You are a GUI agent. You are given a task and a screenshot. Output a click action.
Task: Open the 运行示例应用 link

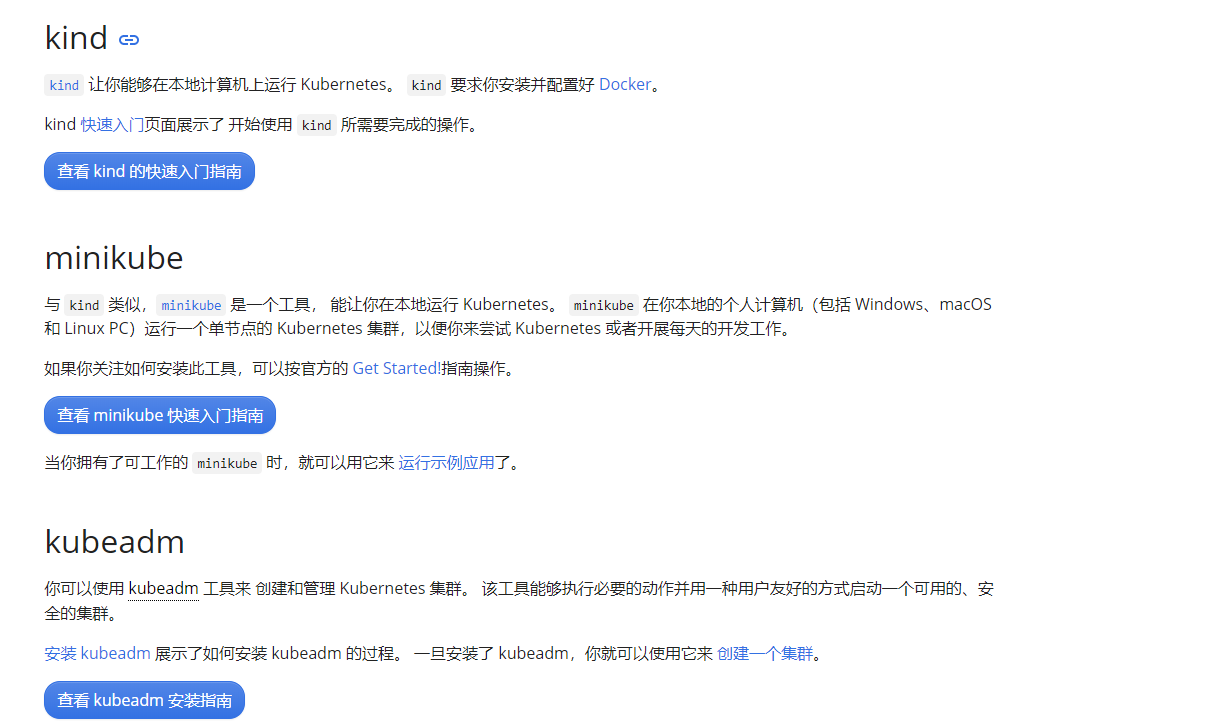pyautogui.click(x=447, y=462)
